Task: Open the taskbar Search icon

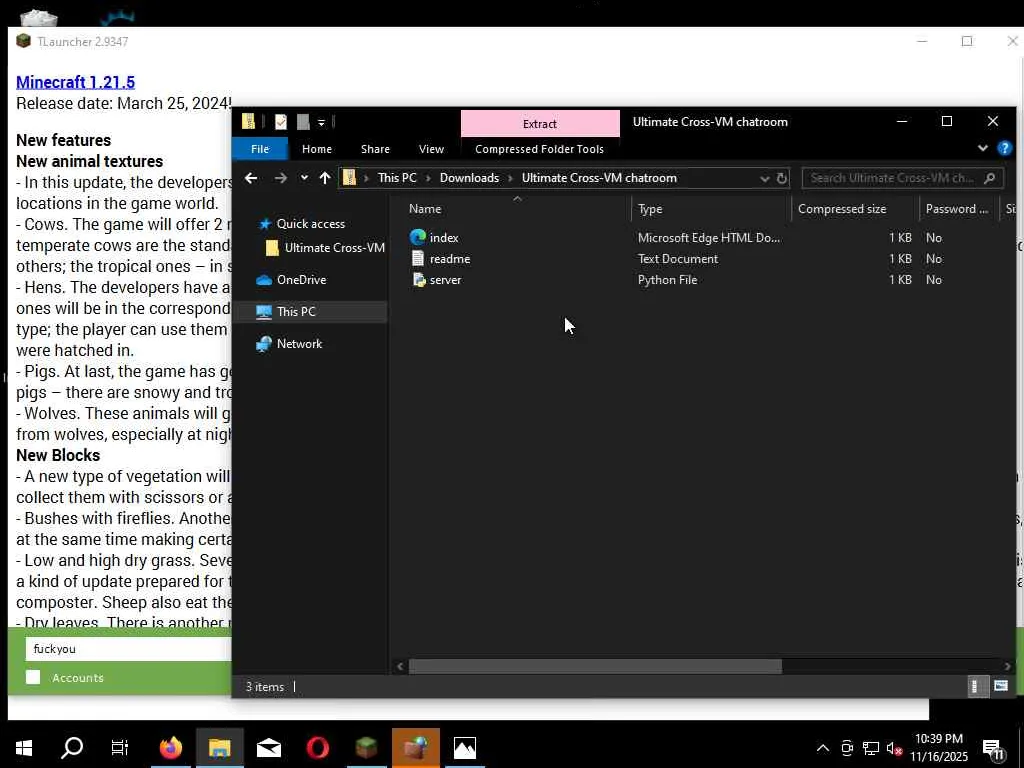Action: tap(72, 748)
